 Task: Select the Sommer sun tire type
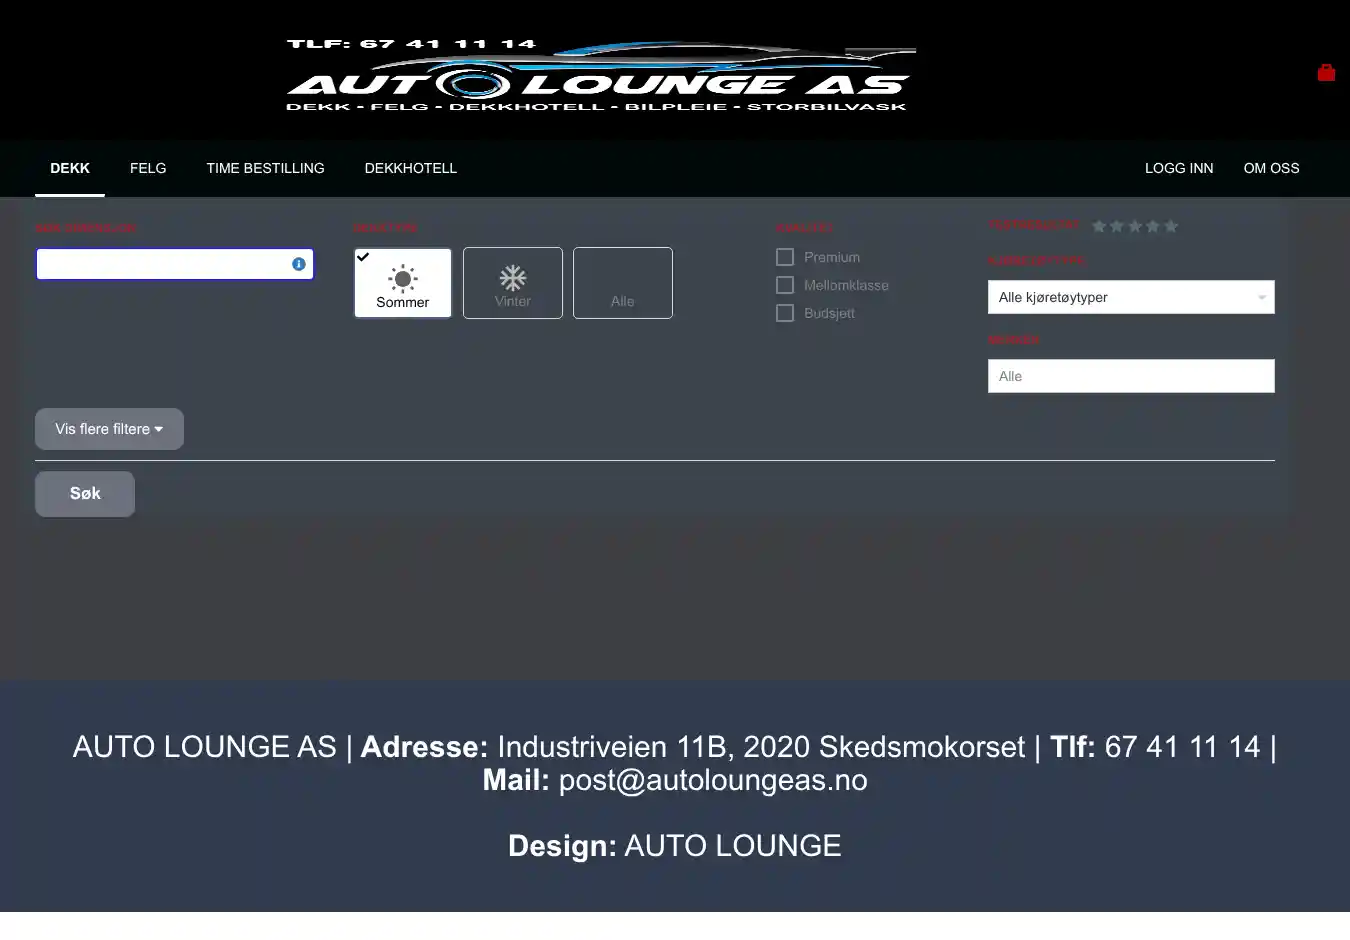[403, 283]
